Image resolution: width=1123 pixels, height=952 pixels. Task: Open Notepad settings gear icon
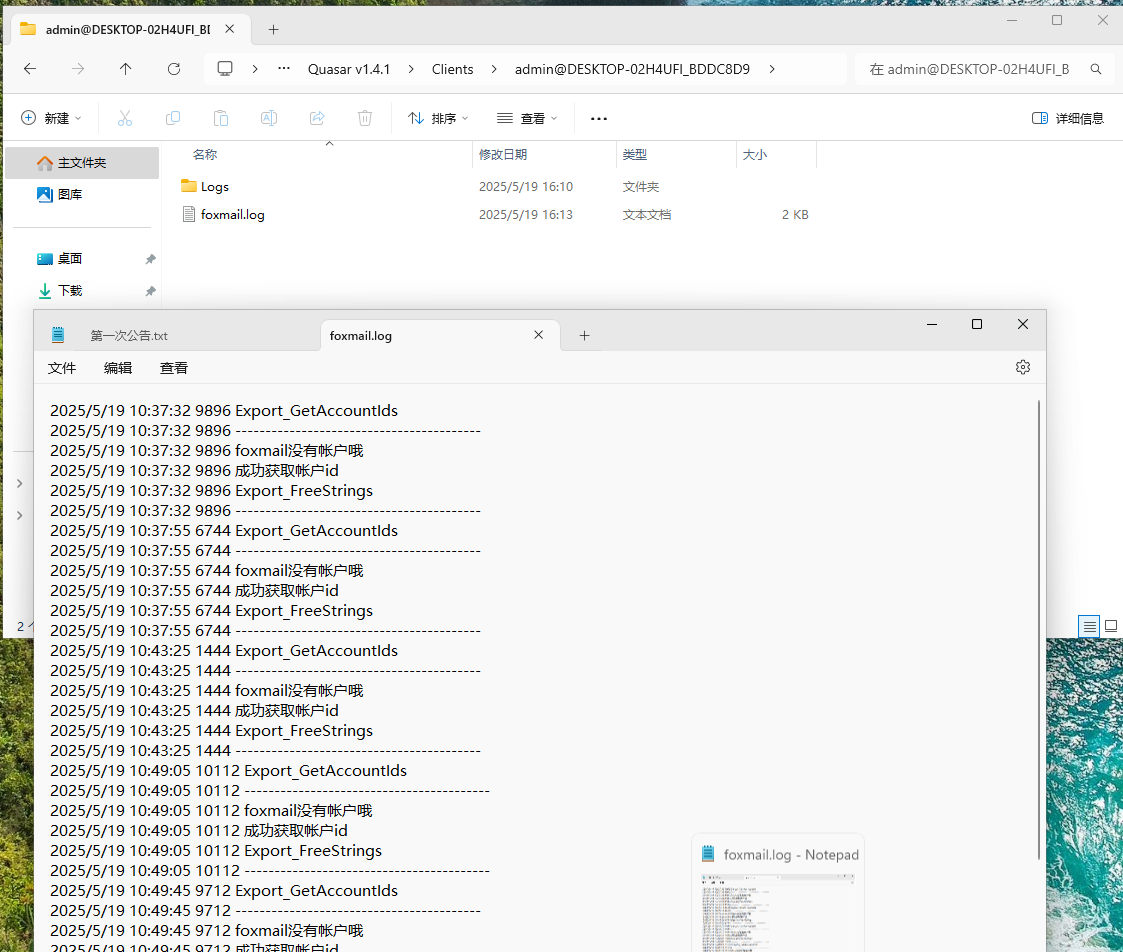pos(1022,367)
